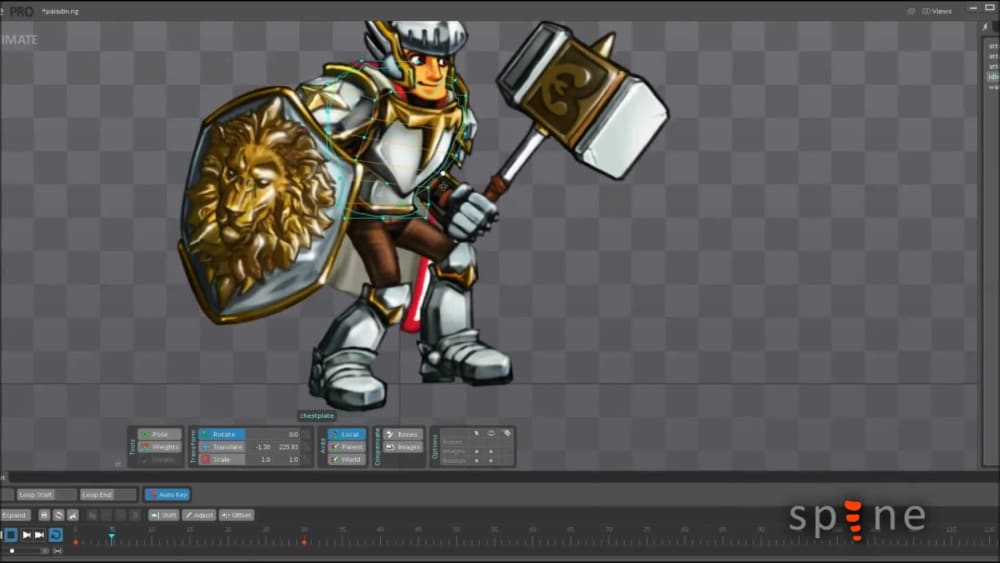Activate the Scale transform button

(221, 460)
